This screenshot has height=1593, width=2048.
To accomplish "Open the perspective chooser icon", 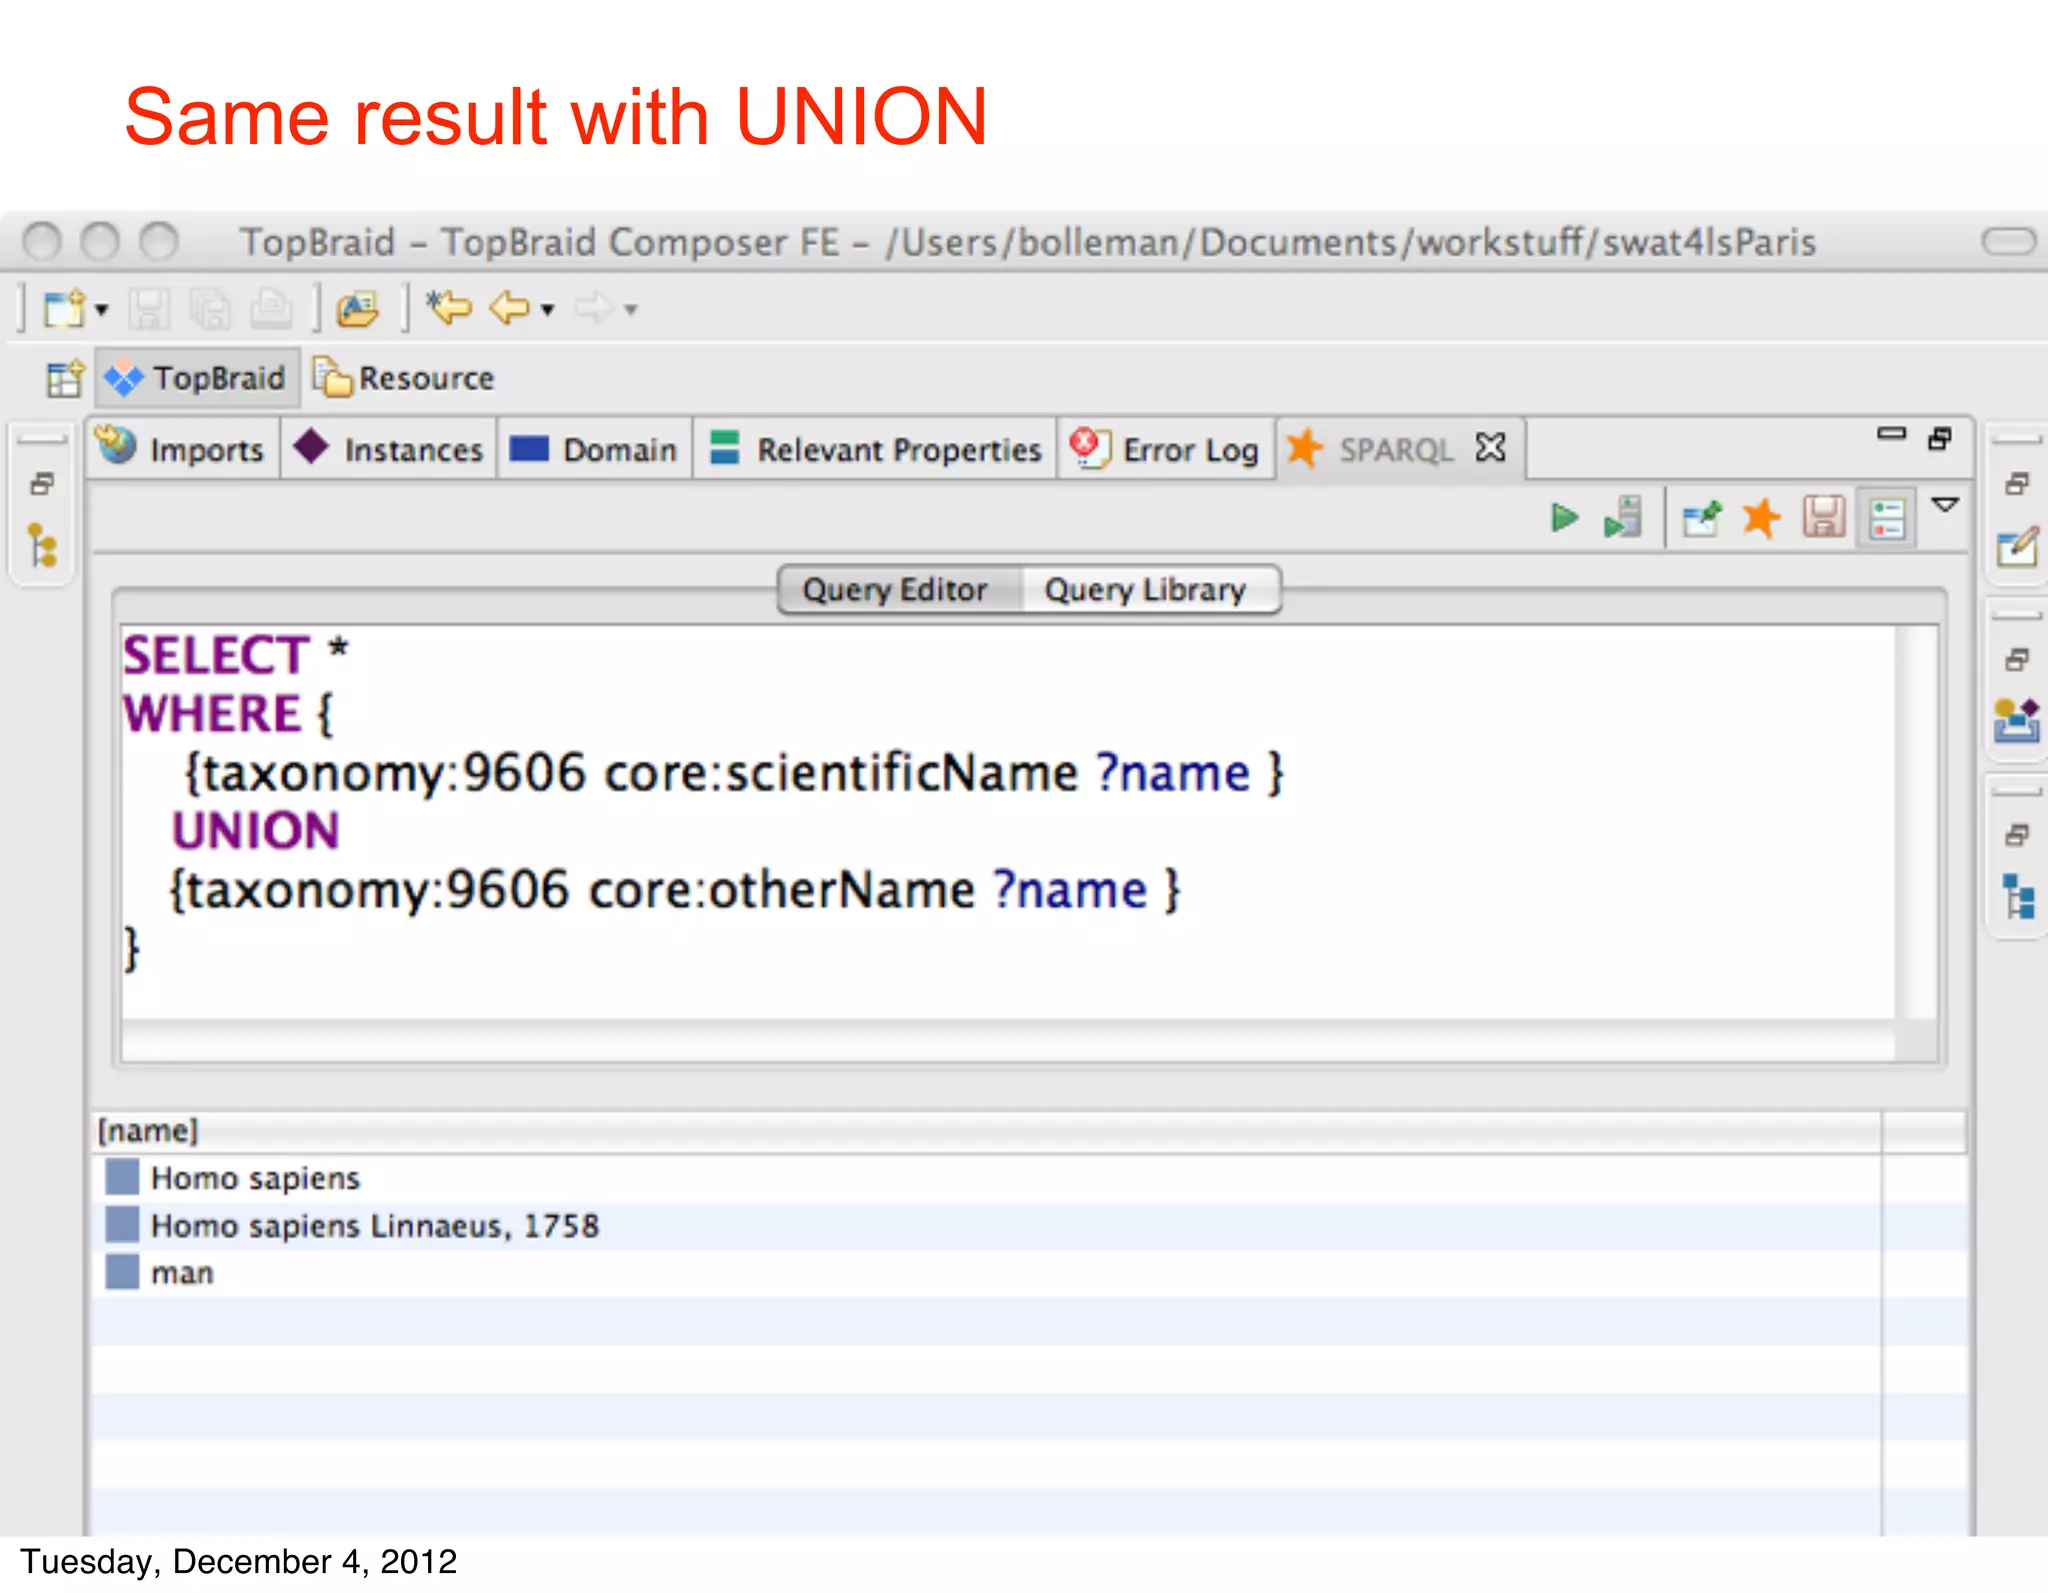I will [x=65, y=379].
